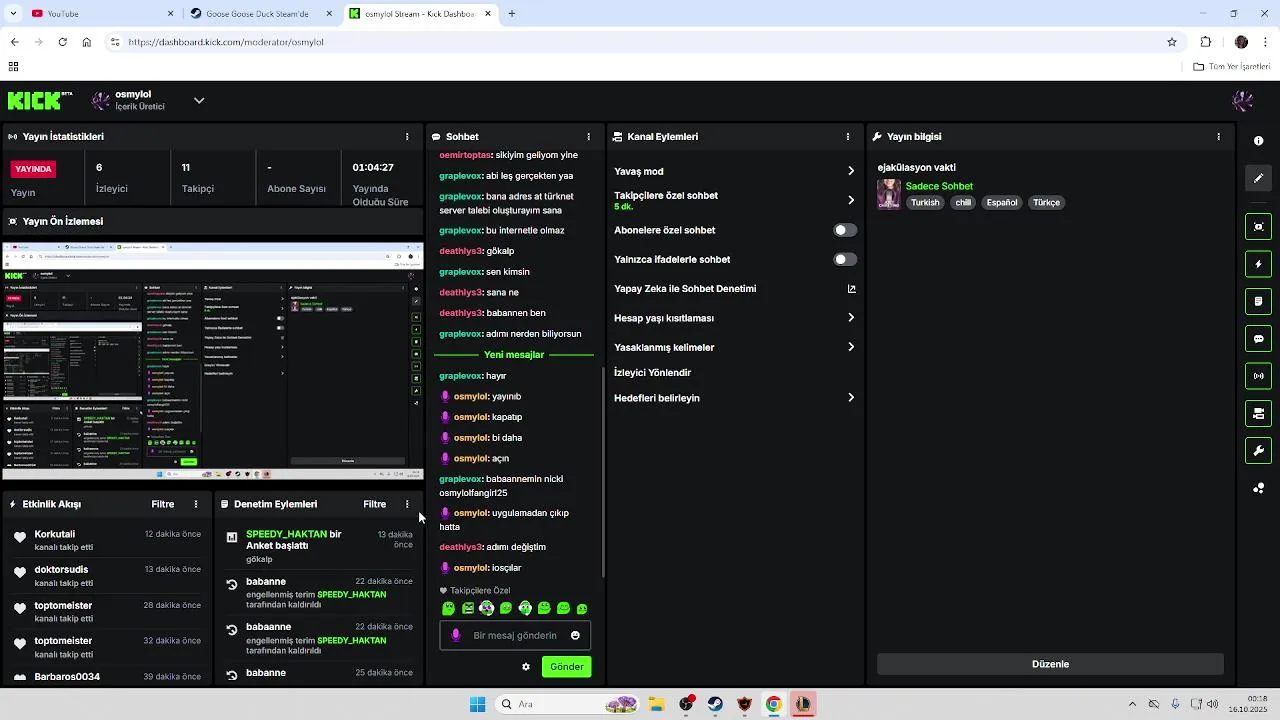Toggle Yalnızca ifadelerle sohbet switch

coord(845,259)
